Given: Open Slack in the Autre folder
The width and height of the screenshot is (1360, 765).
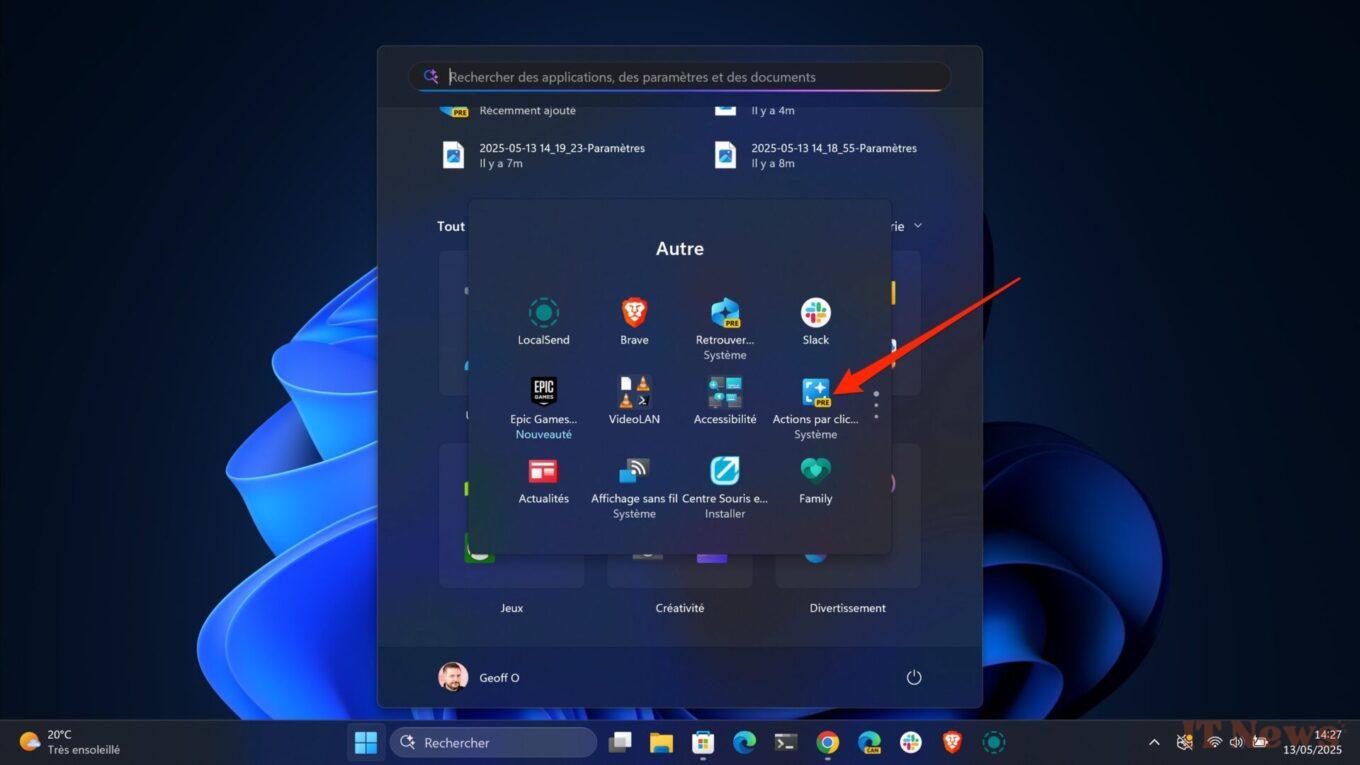Looking at the screenshot, I should point(815,322).
